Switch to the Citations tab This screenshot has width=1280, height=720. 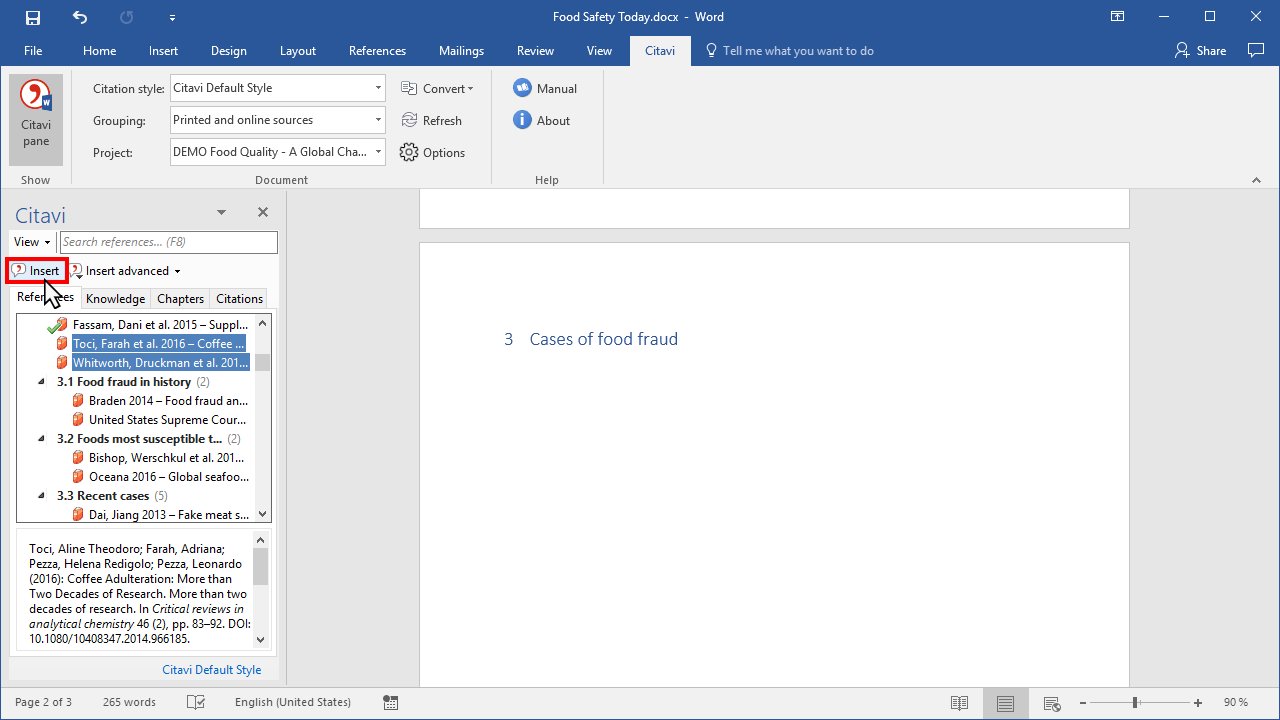(x=240, y=298)
